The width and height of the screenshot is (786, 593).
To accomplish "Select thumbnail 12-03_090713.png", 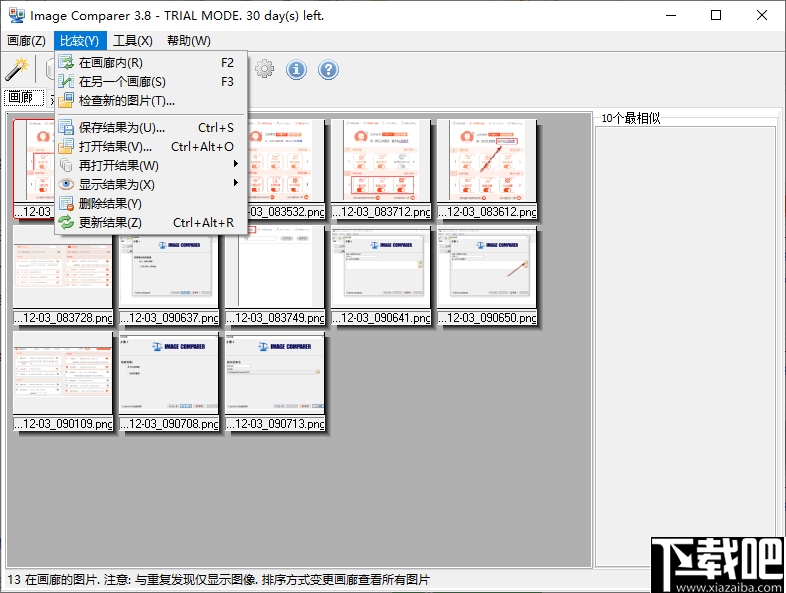I will [x=275, y=381].
